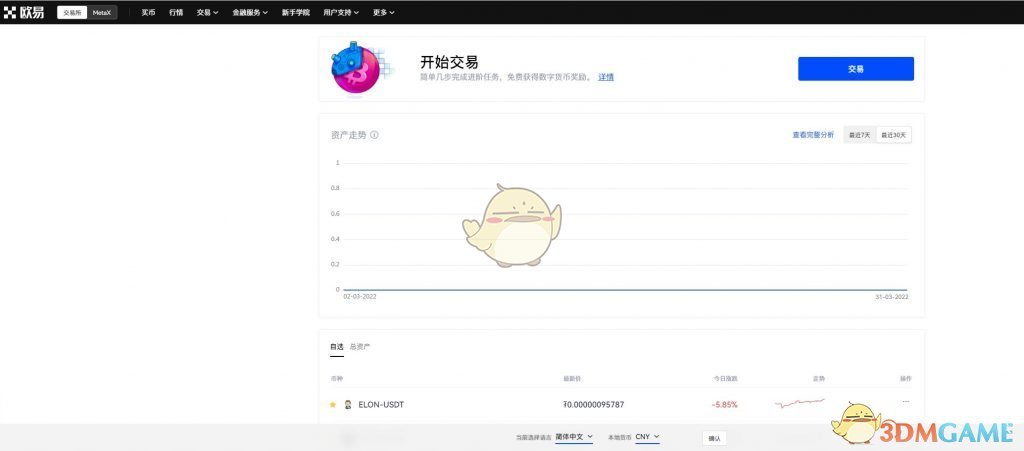This screenshot has width=1024, height=451.
Task: Open 买币 in the top navigation
Action: (x=148, y=12)
